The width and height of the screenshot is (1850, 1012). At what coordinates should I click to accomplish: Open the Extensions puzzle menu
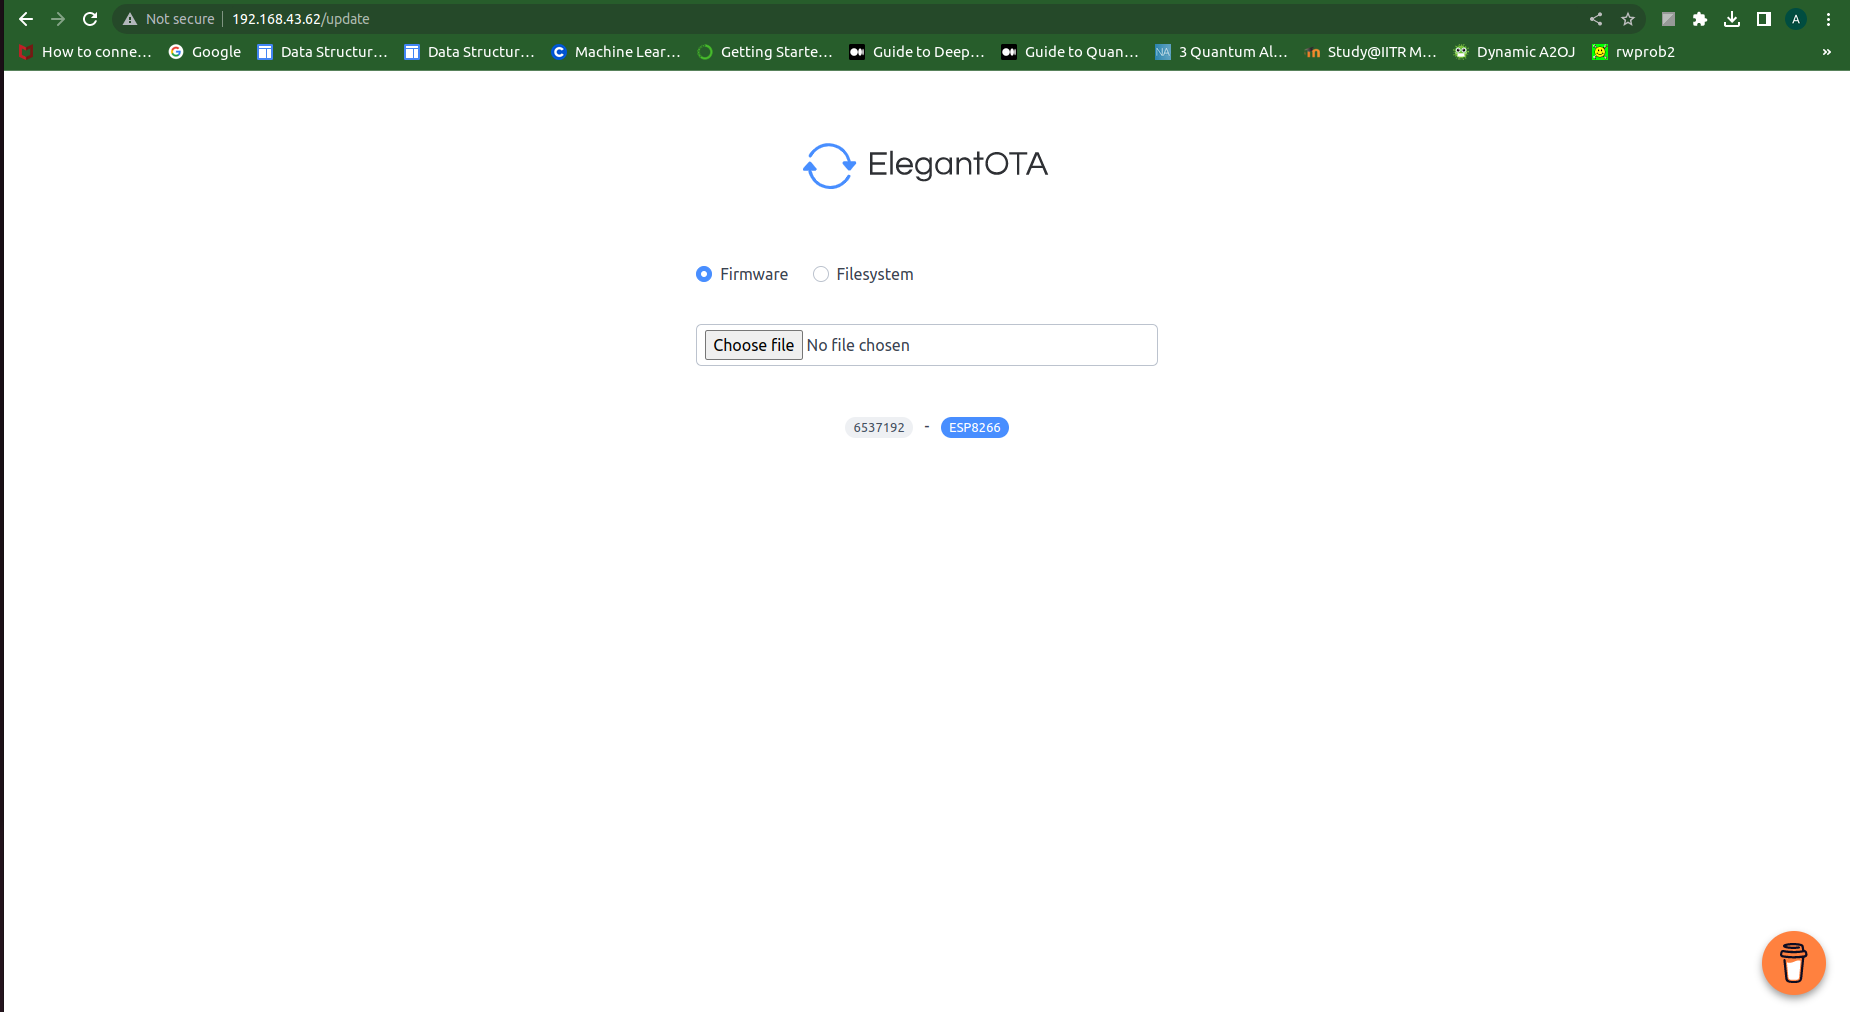pos(1700,19)
